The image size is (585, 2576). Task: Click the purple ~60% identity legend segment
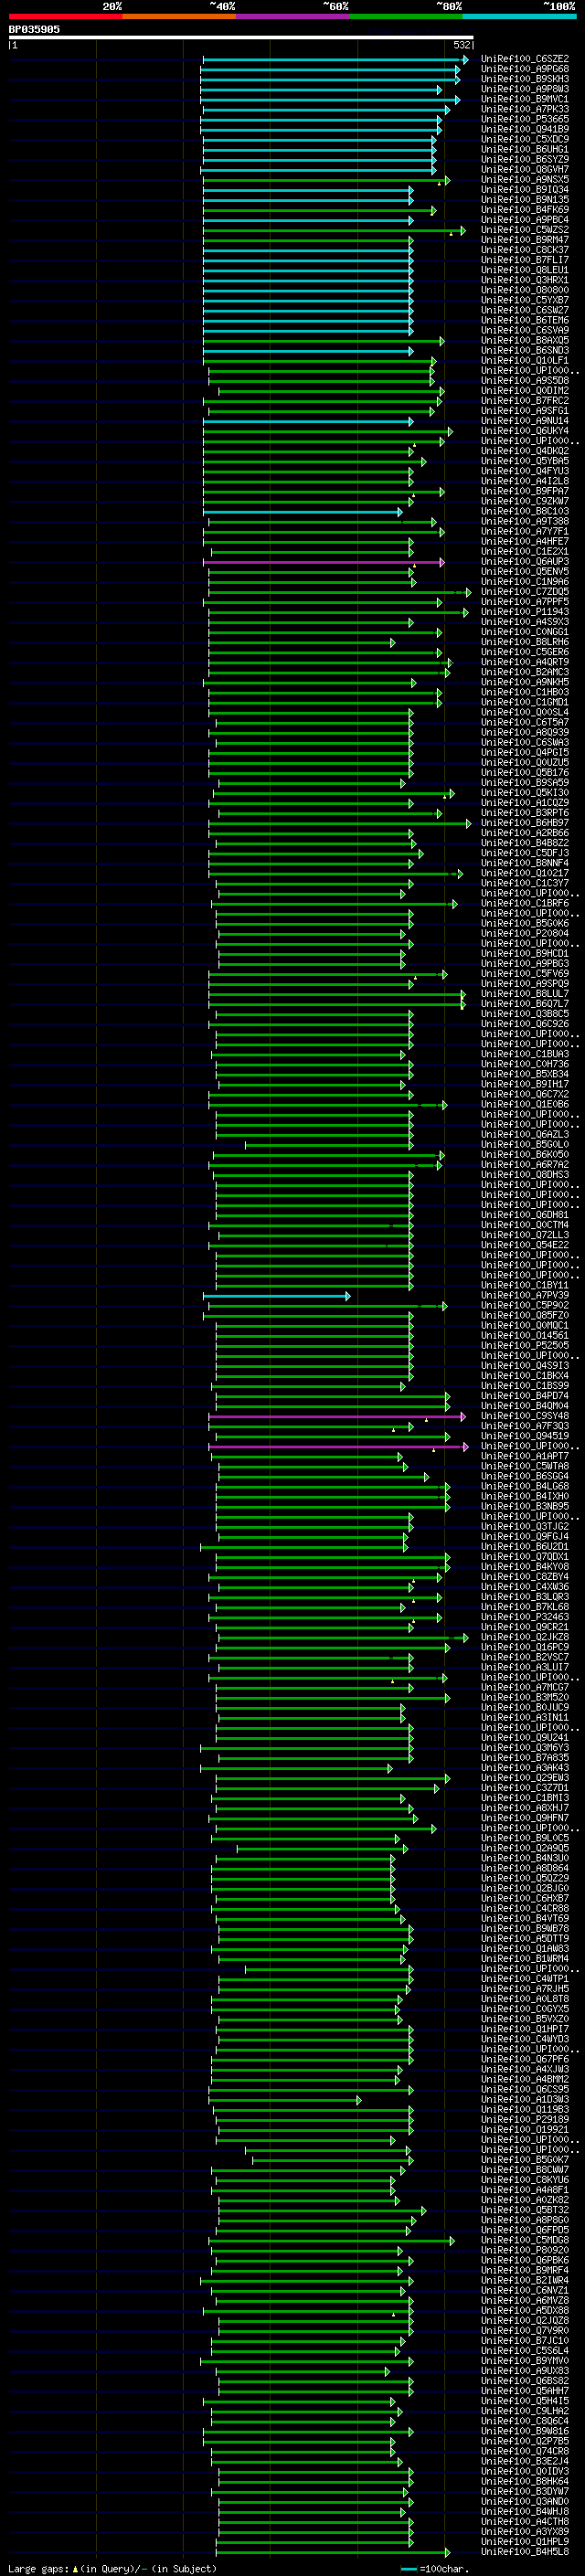pos(293,16)
